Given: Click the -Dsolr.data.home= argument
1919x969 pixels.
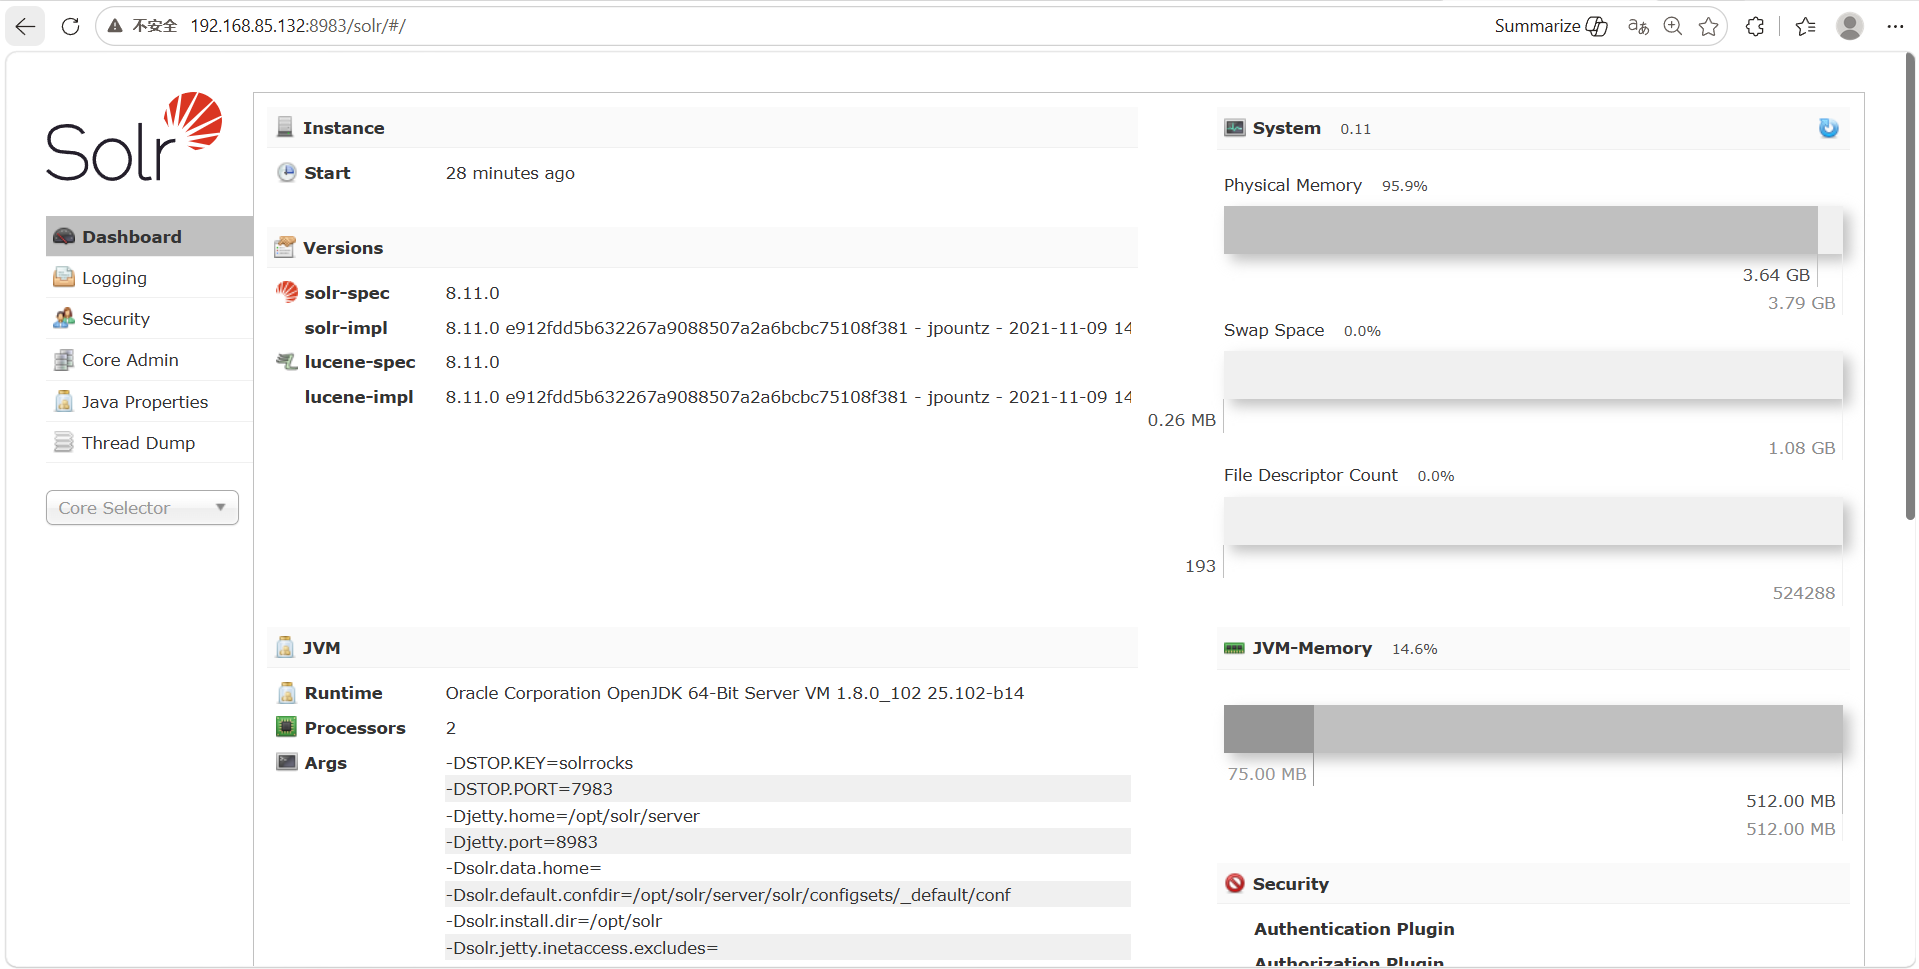Looking at the screenshot, I should pyautogui.click(x=523, y=868).
